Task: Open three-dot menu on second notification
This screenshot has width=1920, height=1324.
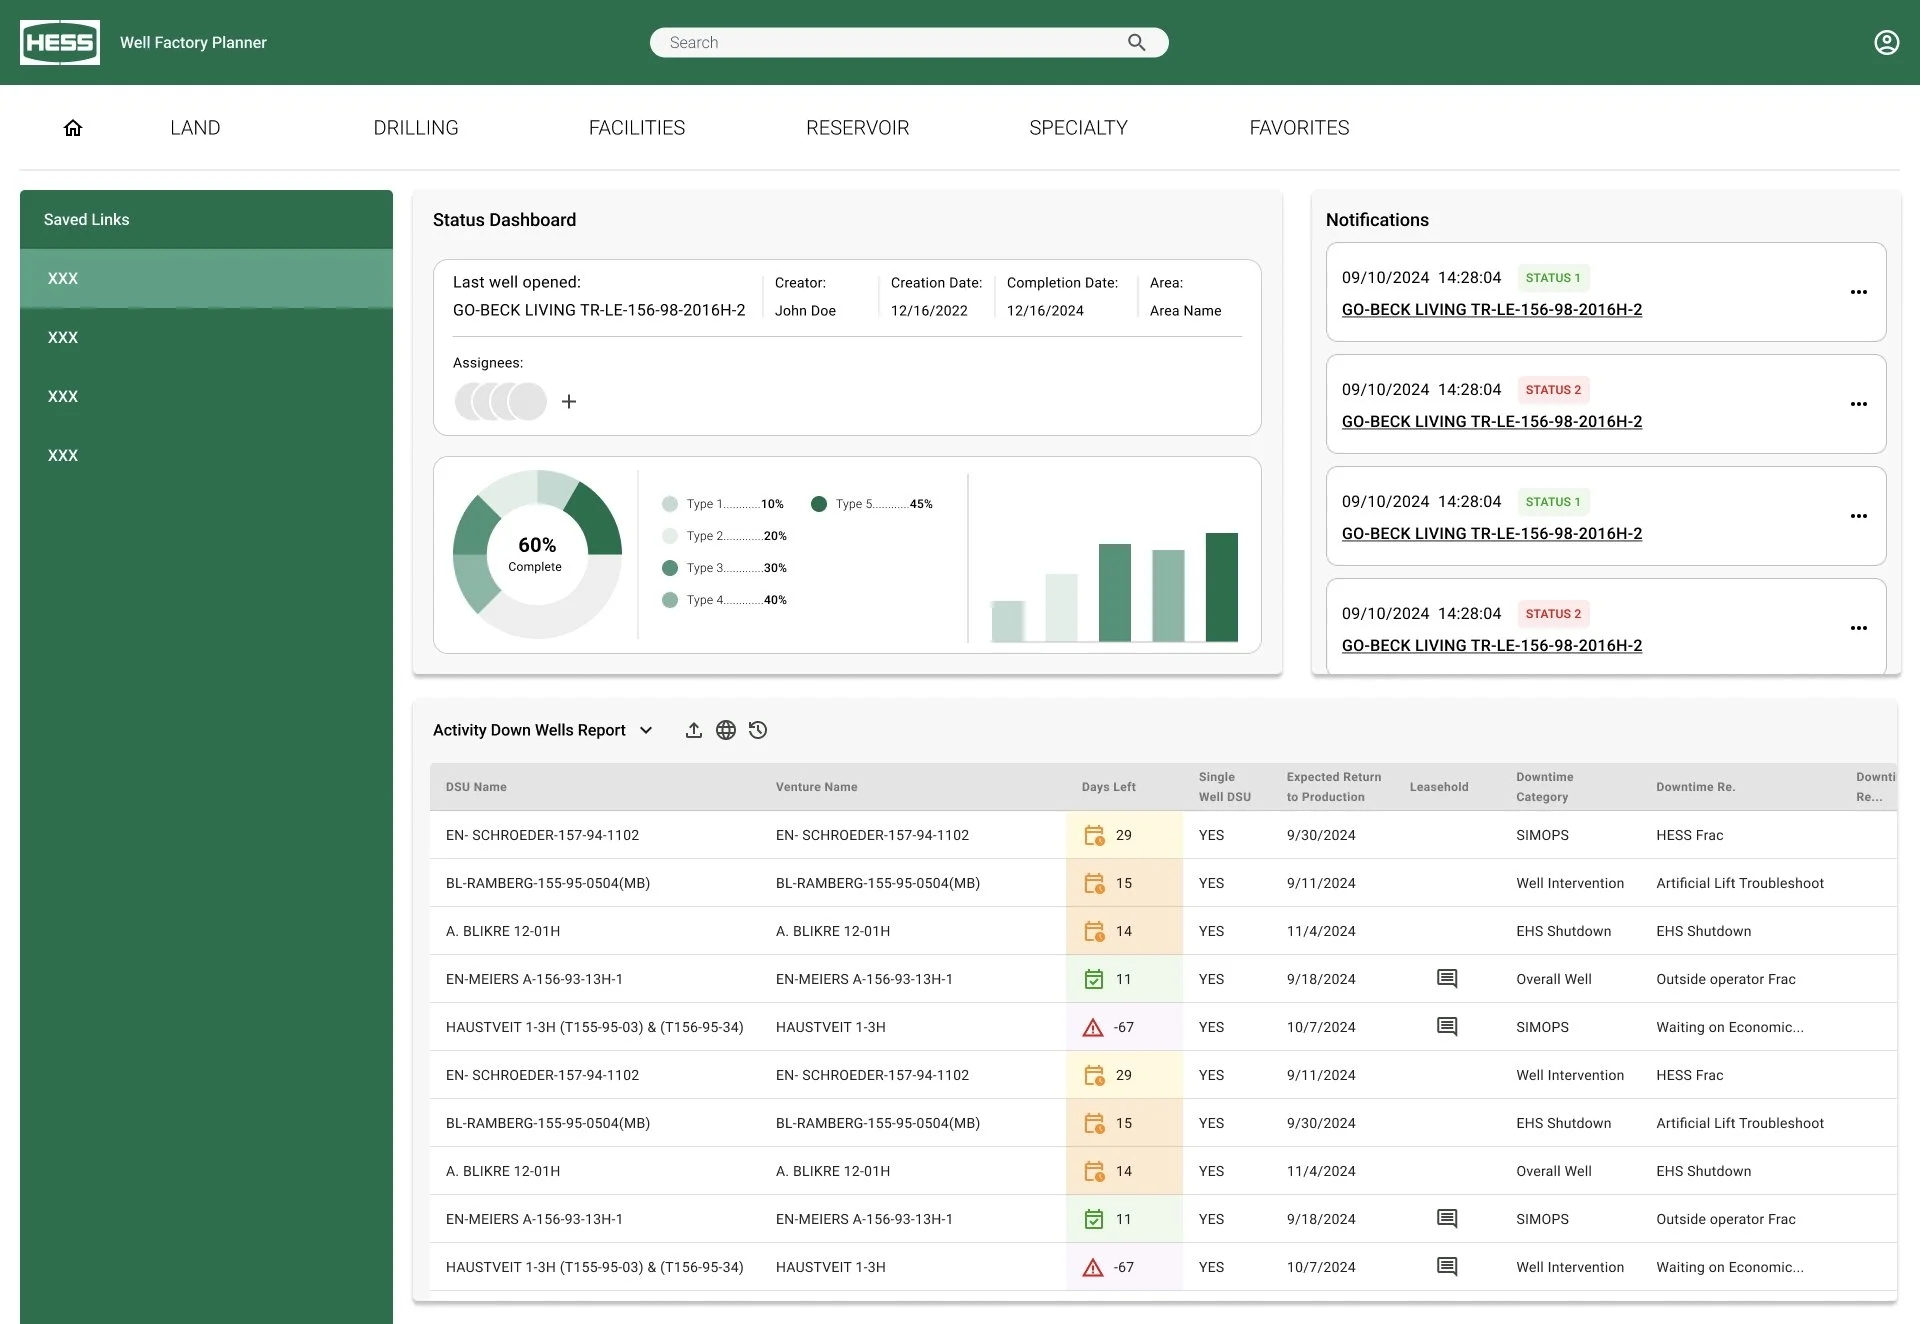Action: [x=1858, y=404]
